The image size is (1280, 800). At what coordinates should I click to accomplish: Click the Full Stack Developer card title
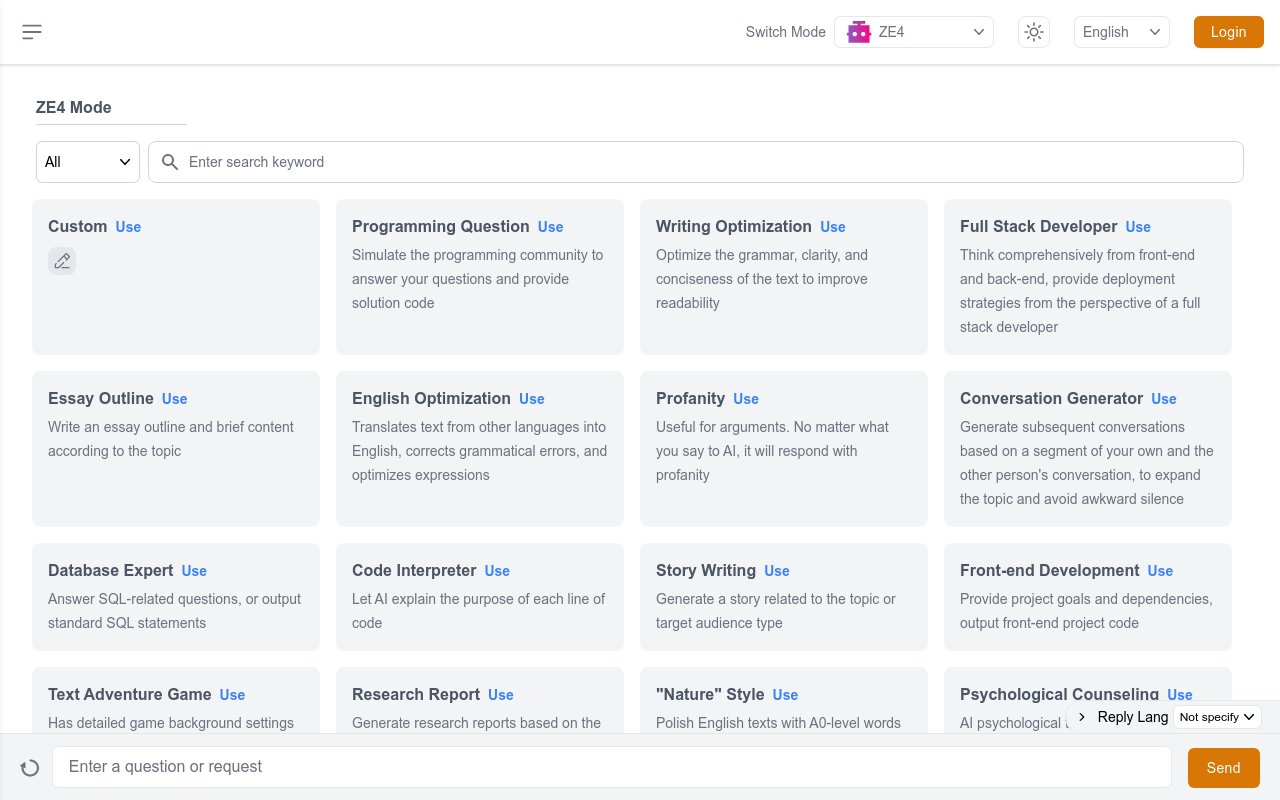[x=1039, y=226]
